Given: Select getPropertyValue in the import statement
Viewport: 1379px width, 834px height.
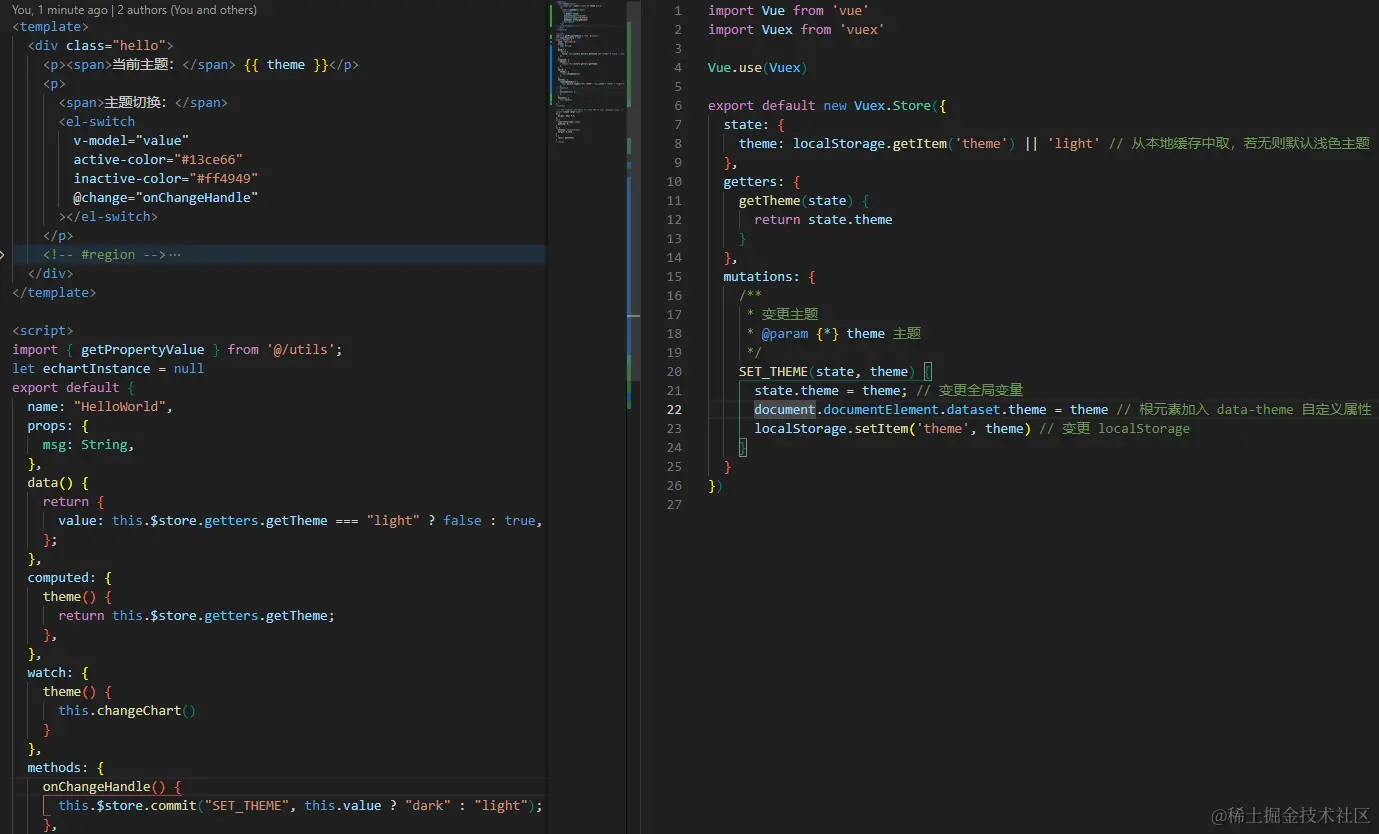Looking at the screenshot, I should click(x=143, y=350).
